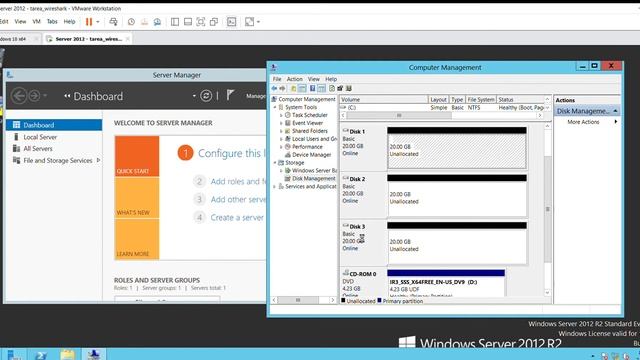
Task: Open the File menu in Computer Management
Action: (277, 79)
